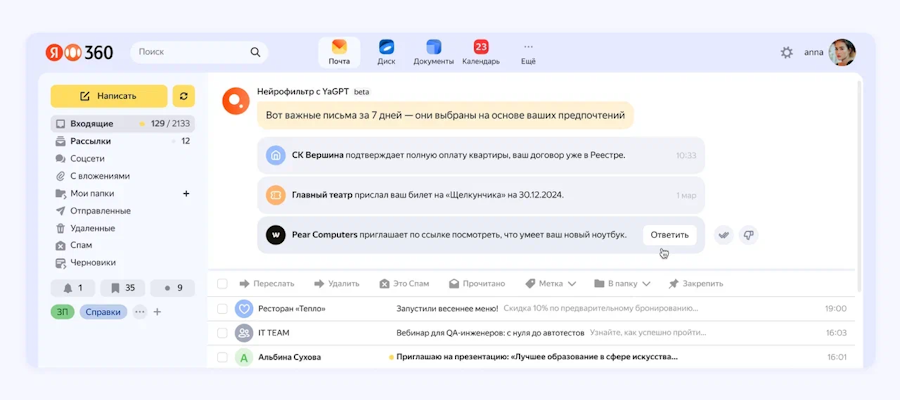Open the Календарь app icon
This screenshot has height=400, width=900.
pyautogui.click(x=481, y=52)
